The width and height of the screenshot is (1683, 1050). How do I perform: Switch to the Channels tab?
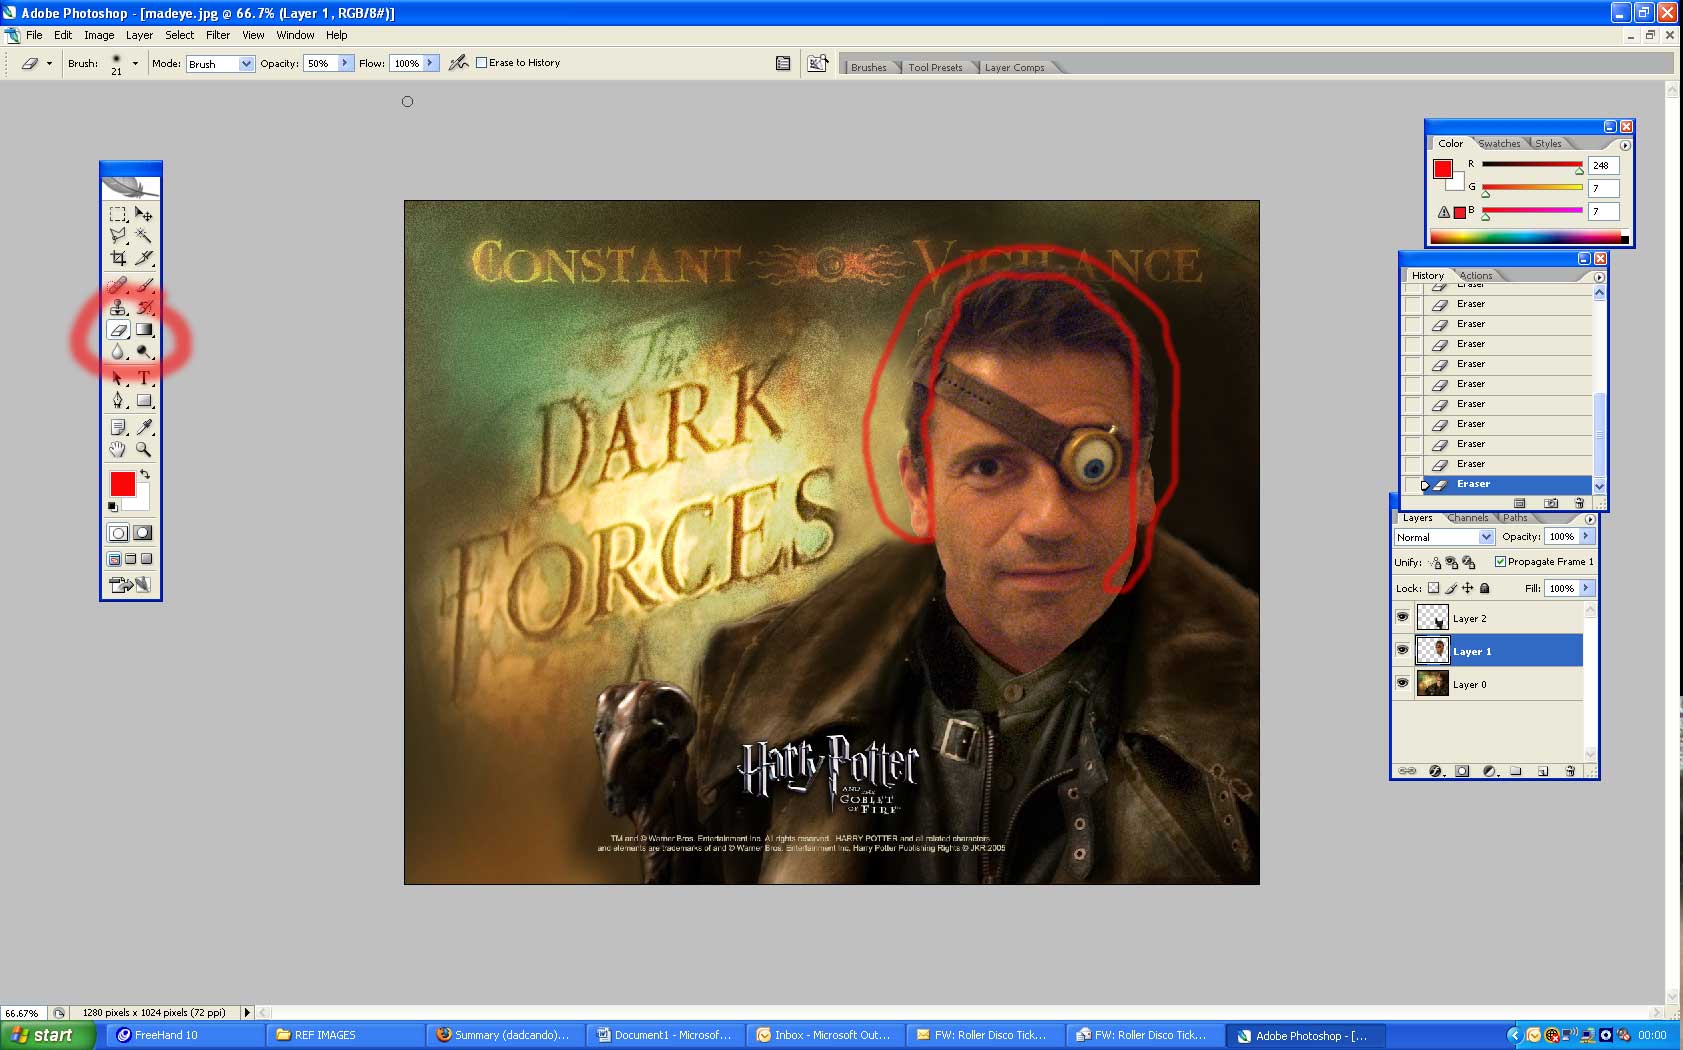pos(1467,518)
